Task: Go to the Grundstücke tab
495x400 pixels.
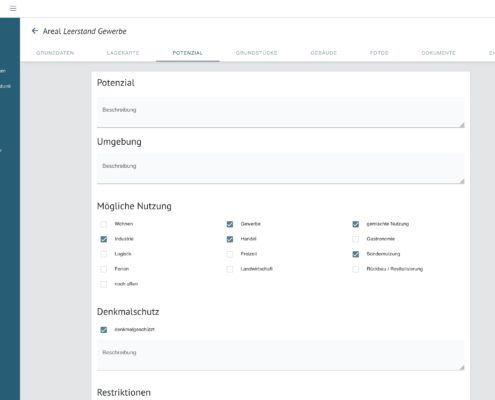Action: [x=257, y=53]
